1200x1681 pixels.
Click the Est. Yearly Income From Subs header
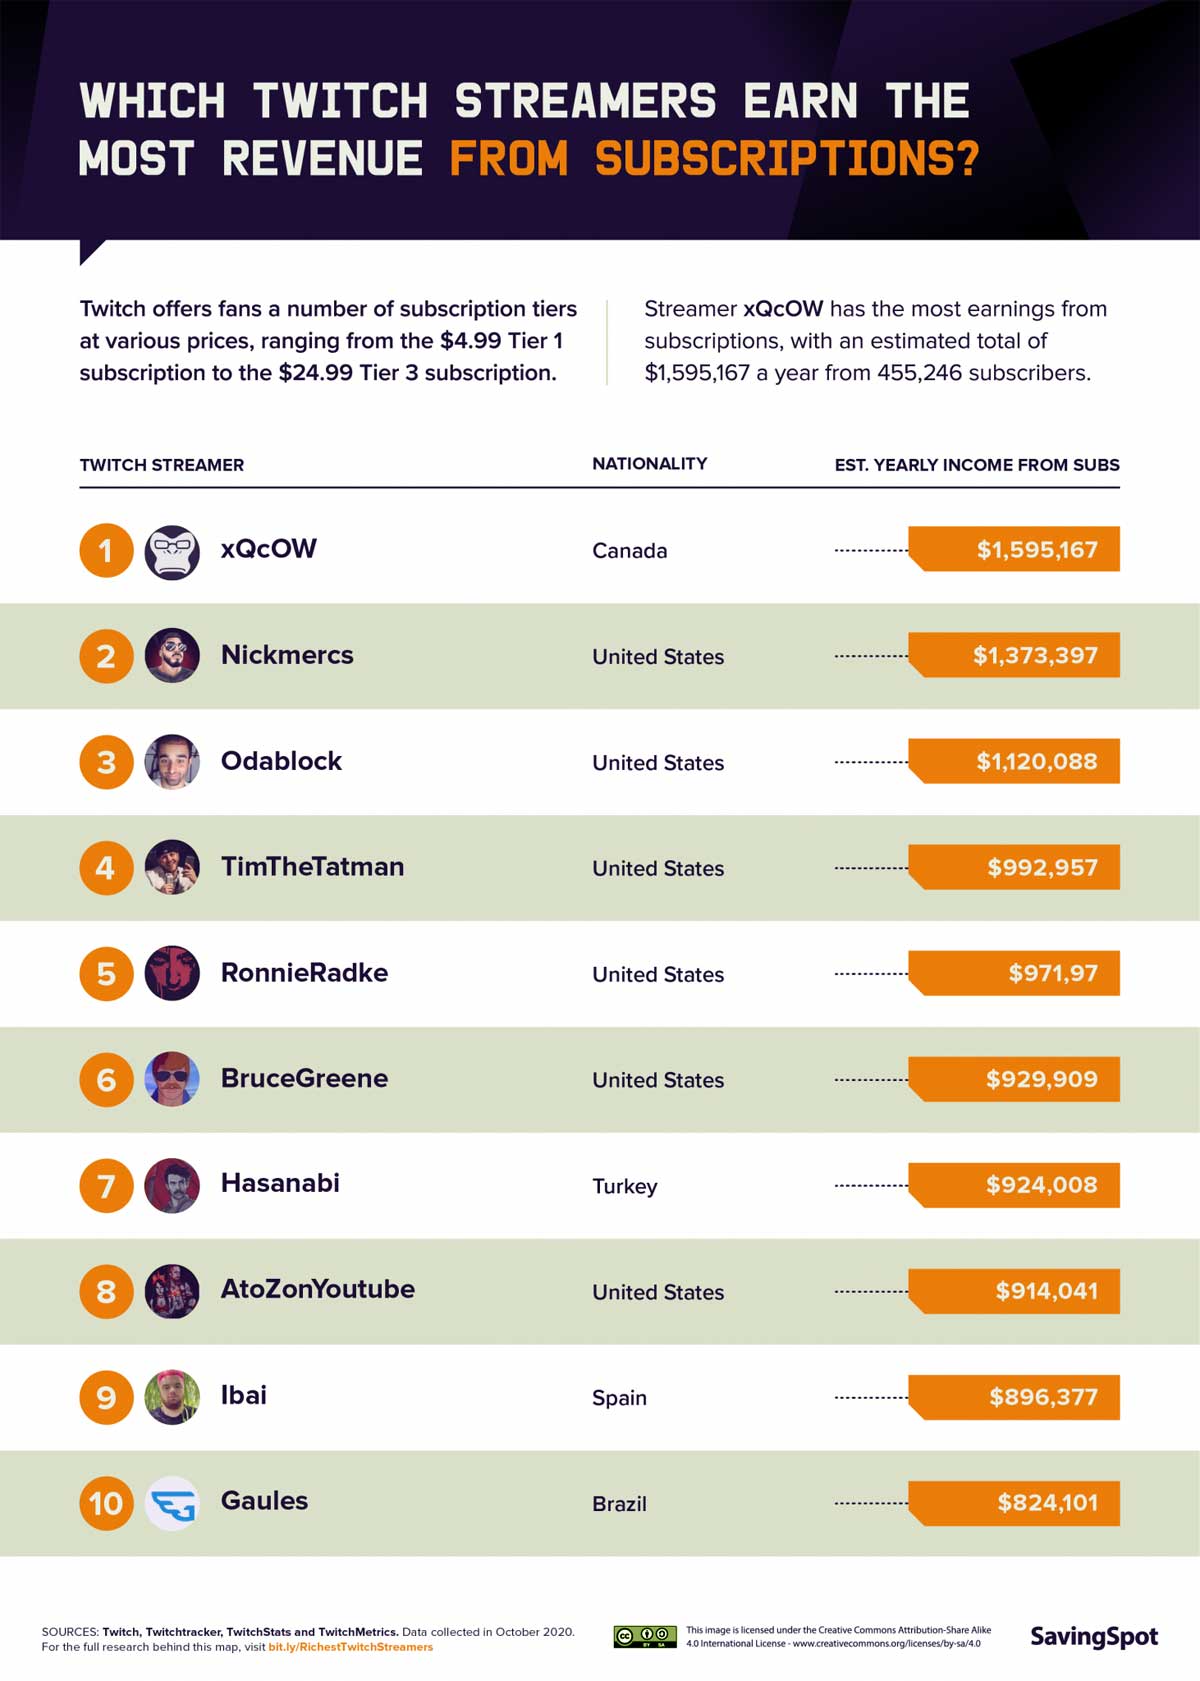coord(977,465)
